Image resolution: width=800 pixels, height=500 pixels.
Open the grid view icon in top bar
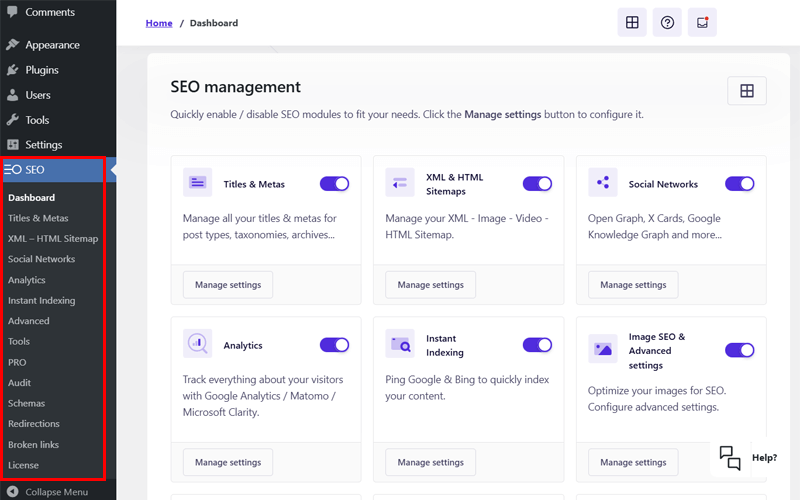632,22
